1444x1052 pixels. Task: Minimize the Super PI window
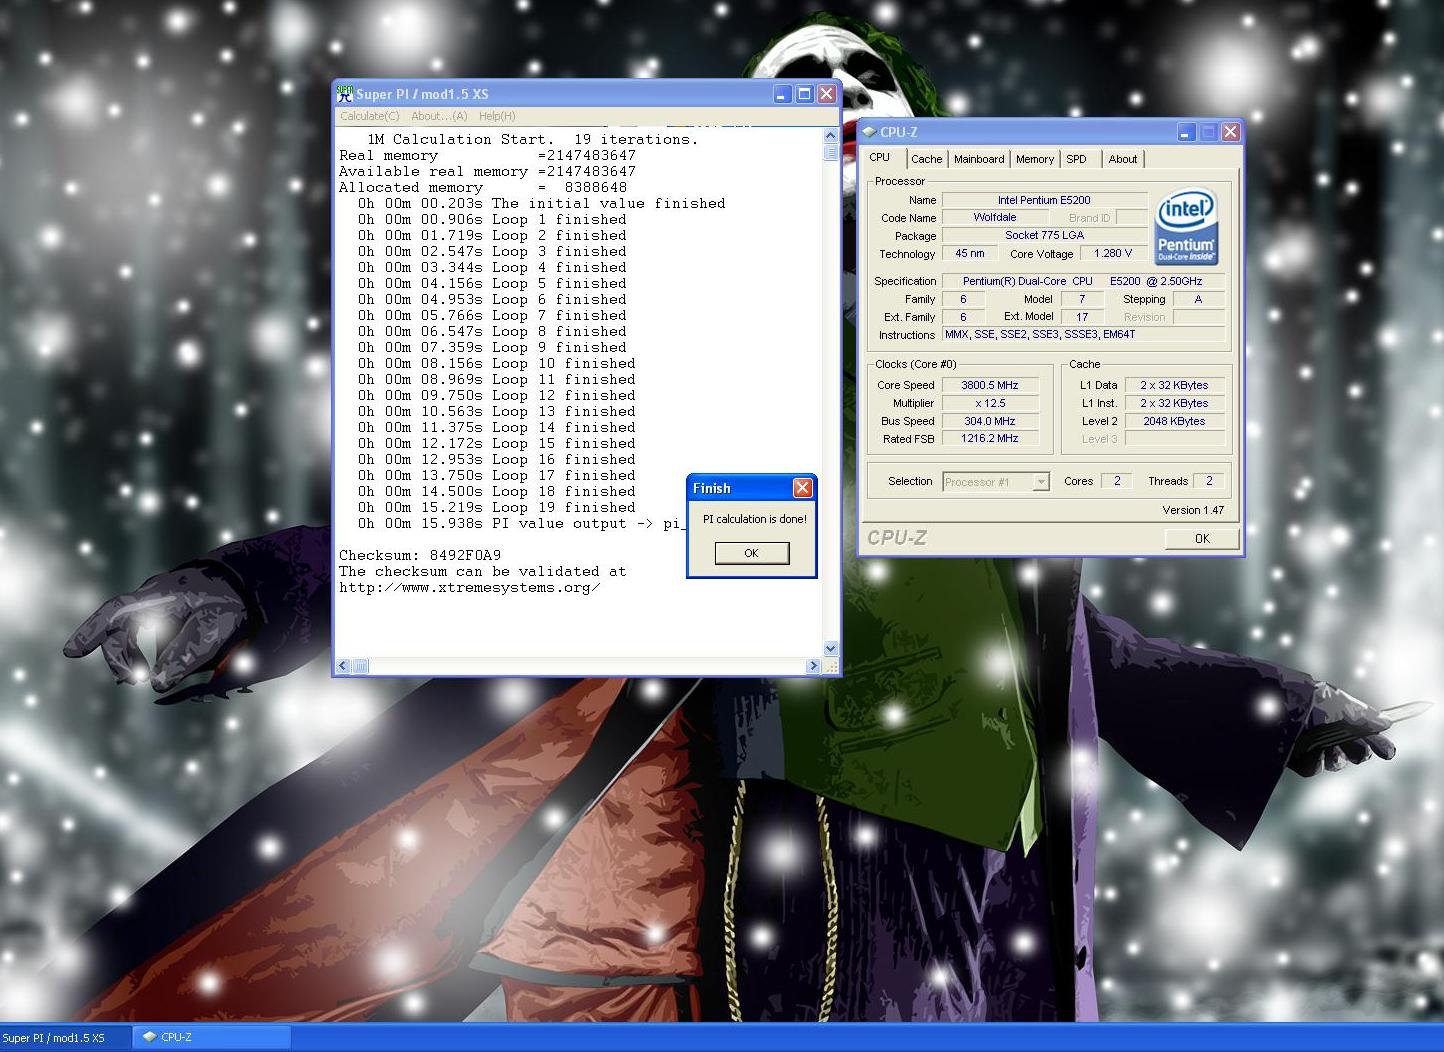coord(783,94)
